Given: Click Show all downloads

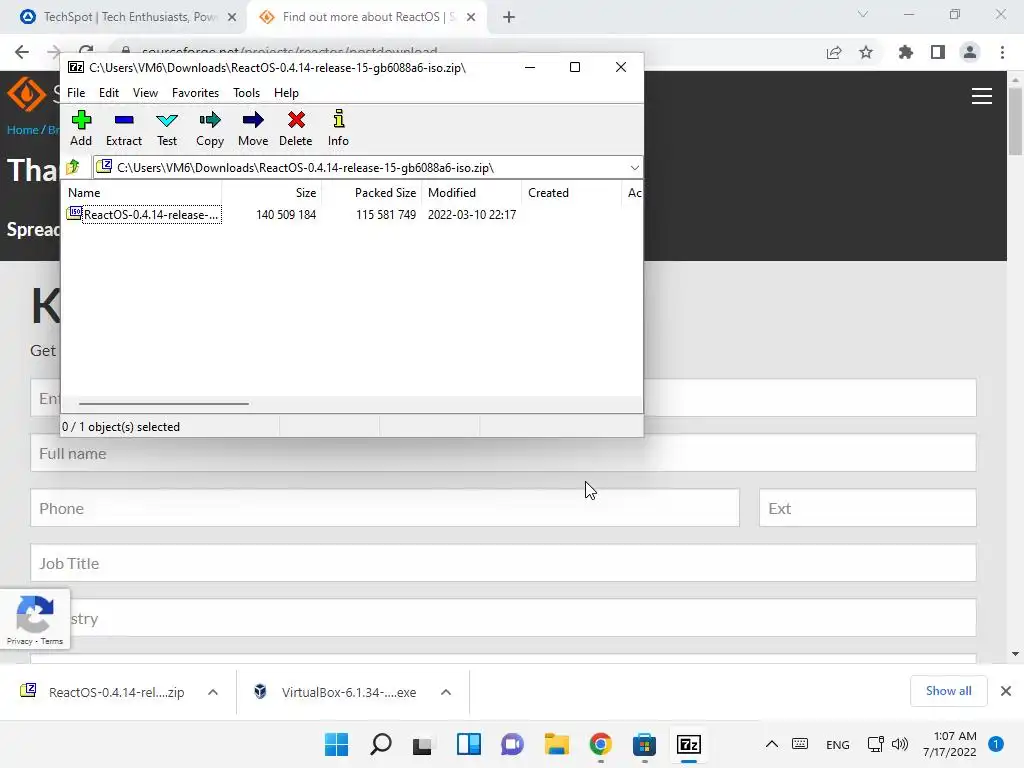Looking at the screenshot, I should pos(948,691).
